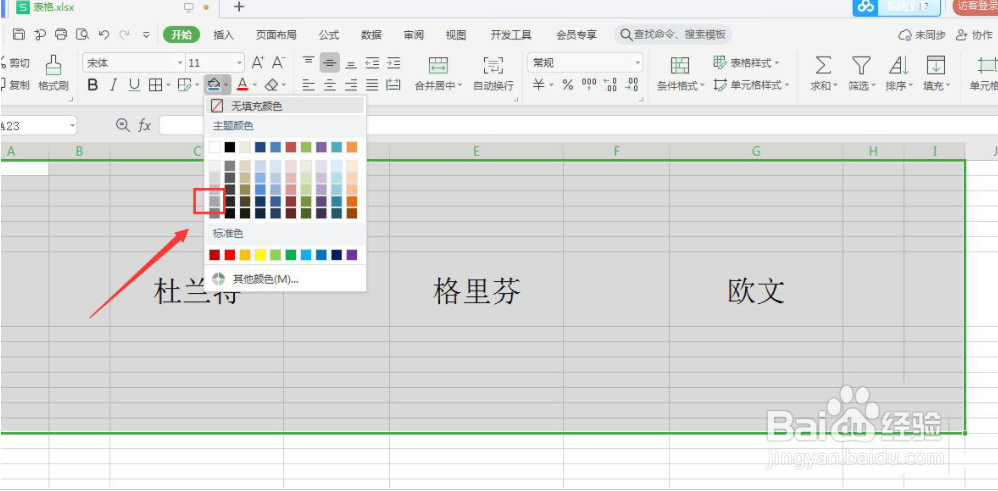
Task: Expand Cell Style (单元格样式) dropdown
Action: (x=786, y=85)
